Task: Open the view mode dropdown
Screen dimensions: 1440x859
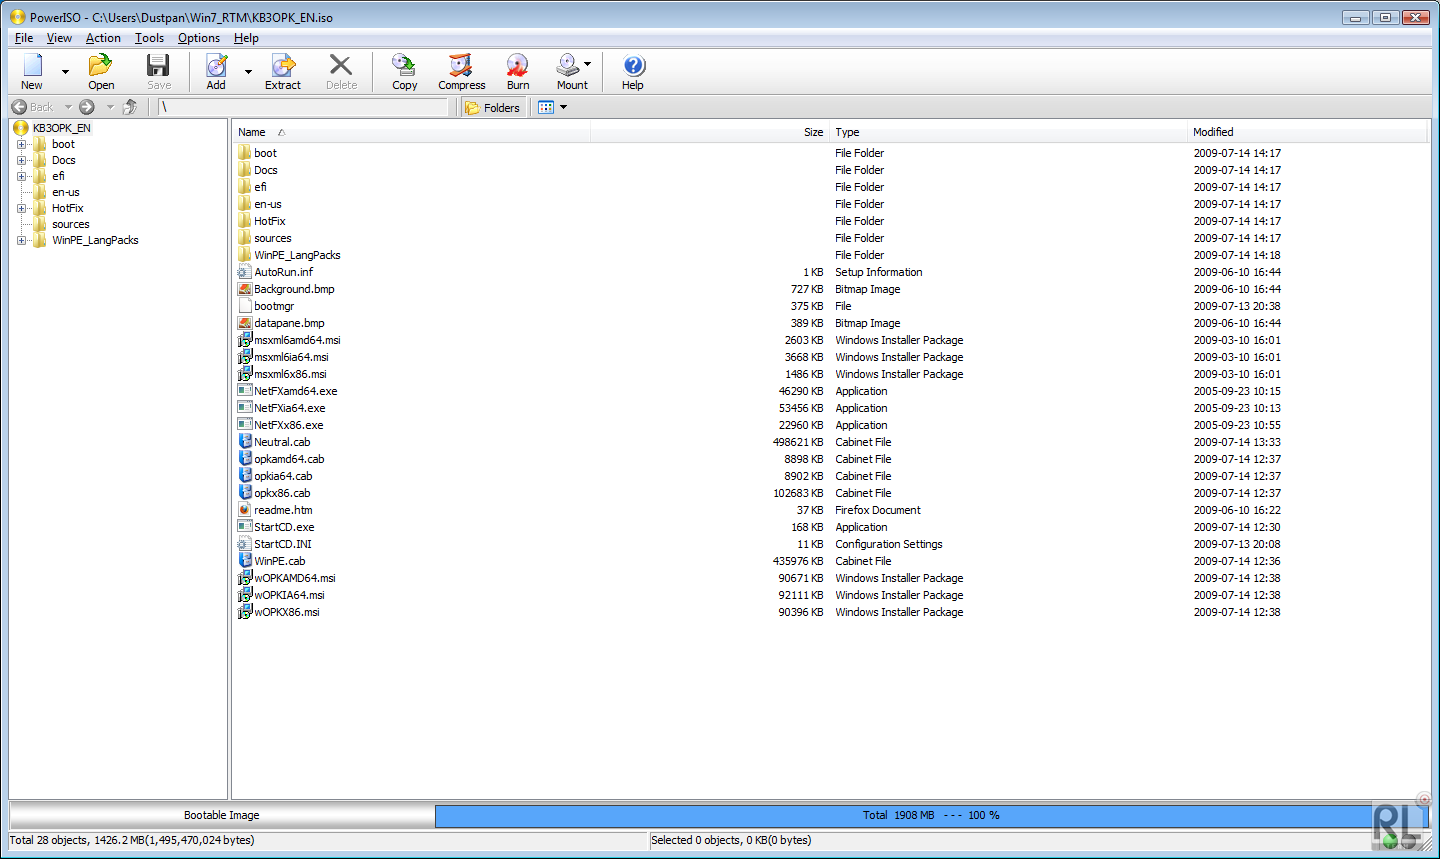Action: tap(563, 107)
